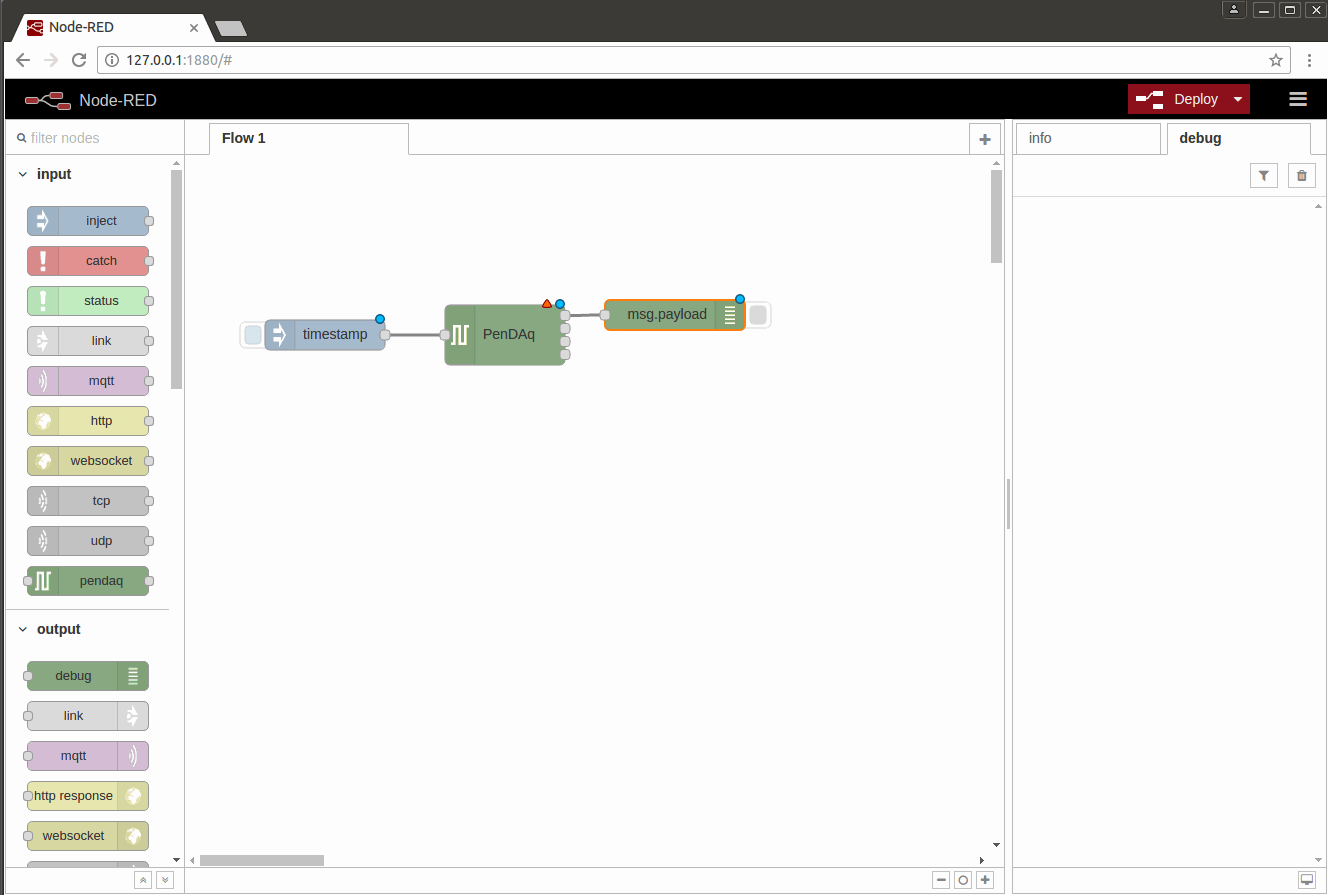Select the input websocket palette node
1328x895 pixels.
88,461
